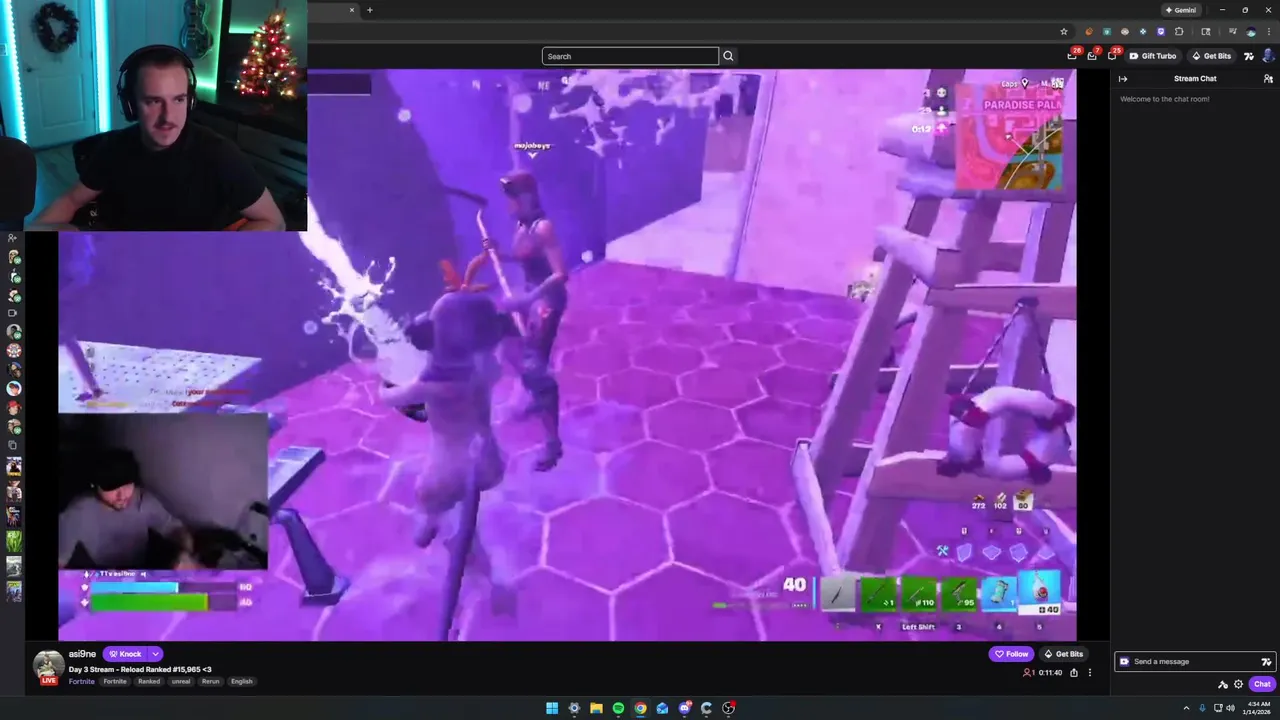Image resolution: width=1280 pixels, height=720 pixels.
Task: Click the asi9ne channel name
Action: [82, 654]
